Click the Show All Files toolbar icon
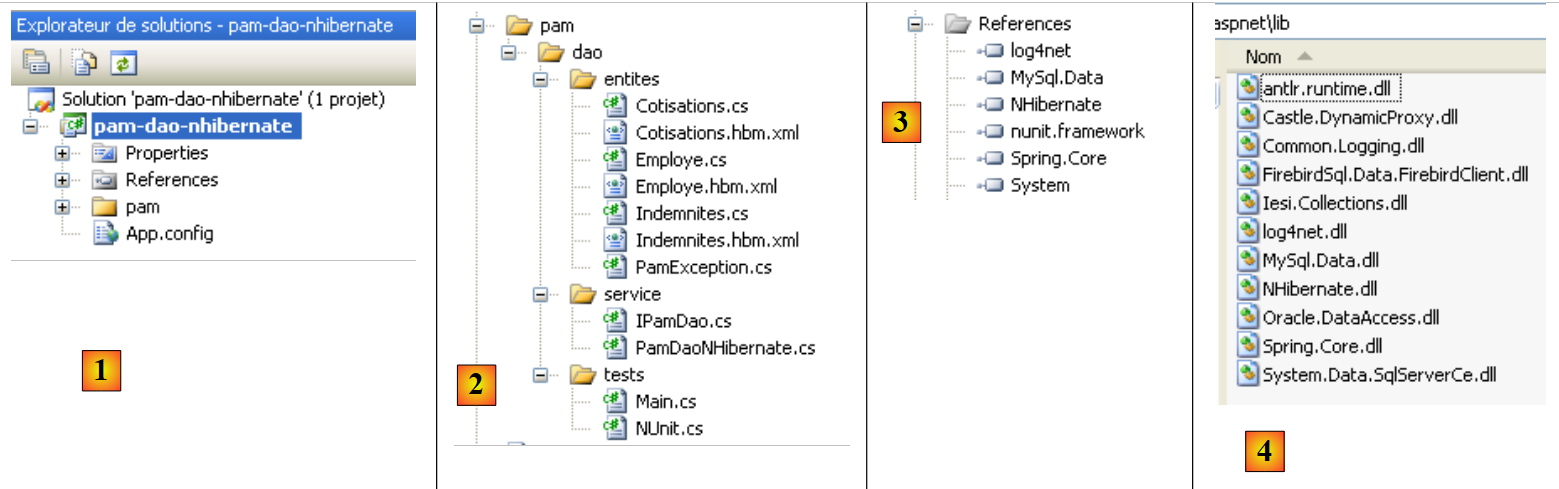 [x=84, y=63]
